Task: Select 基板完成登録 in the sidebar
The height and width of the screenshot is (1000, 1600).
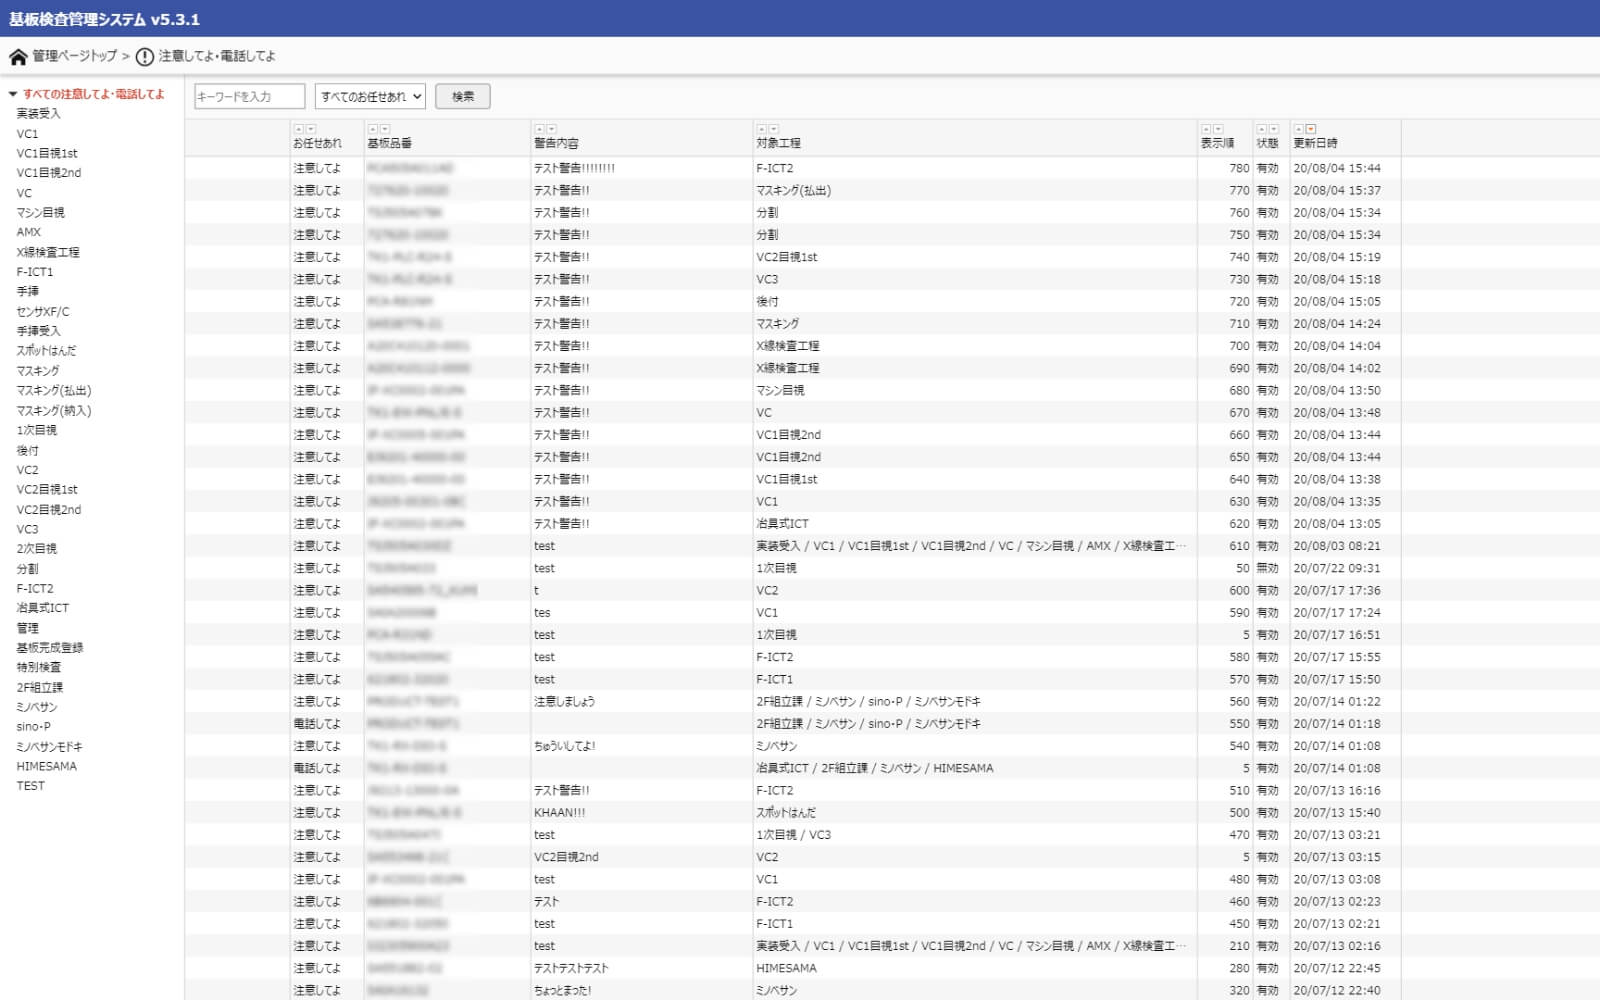Action: click(x=50, y=648)
